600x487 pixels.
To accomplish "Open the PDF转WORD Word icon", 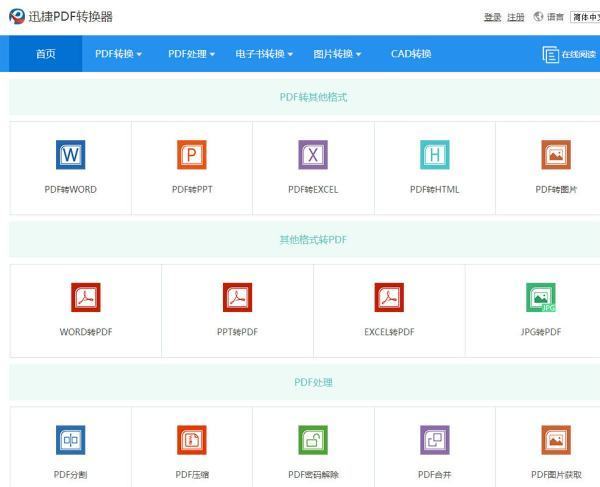I will click(70, 155).
